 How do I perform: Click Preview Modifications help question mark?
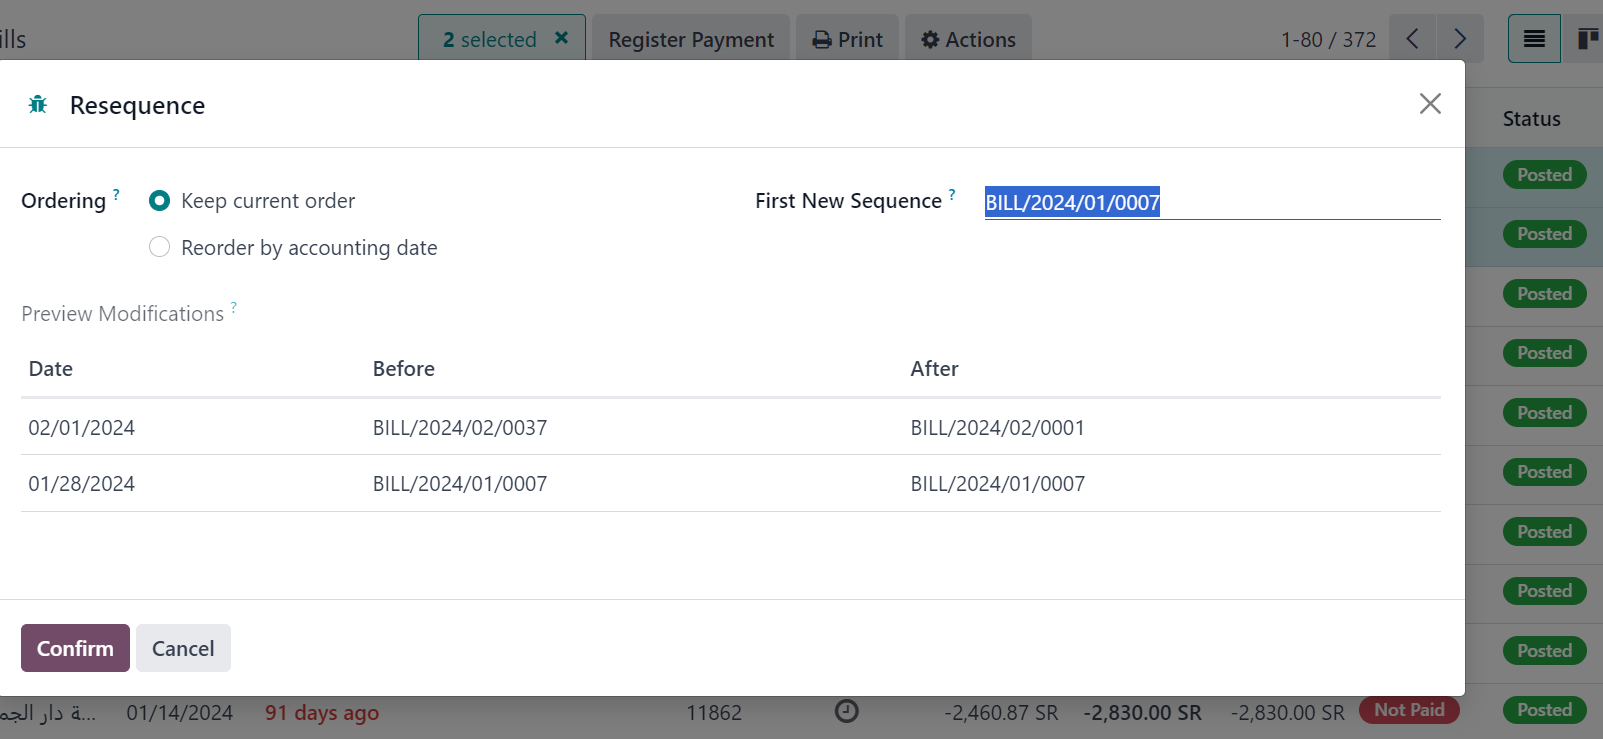point(234,307)
